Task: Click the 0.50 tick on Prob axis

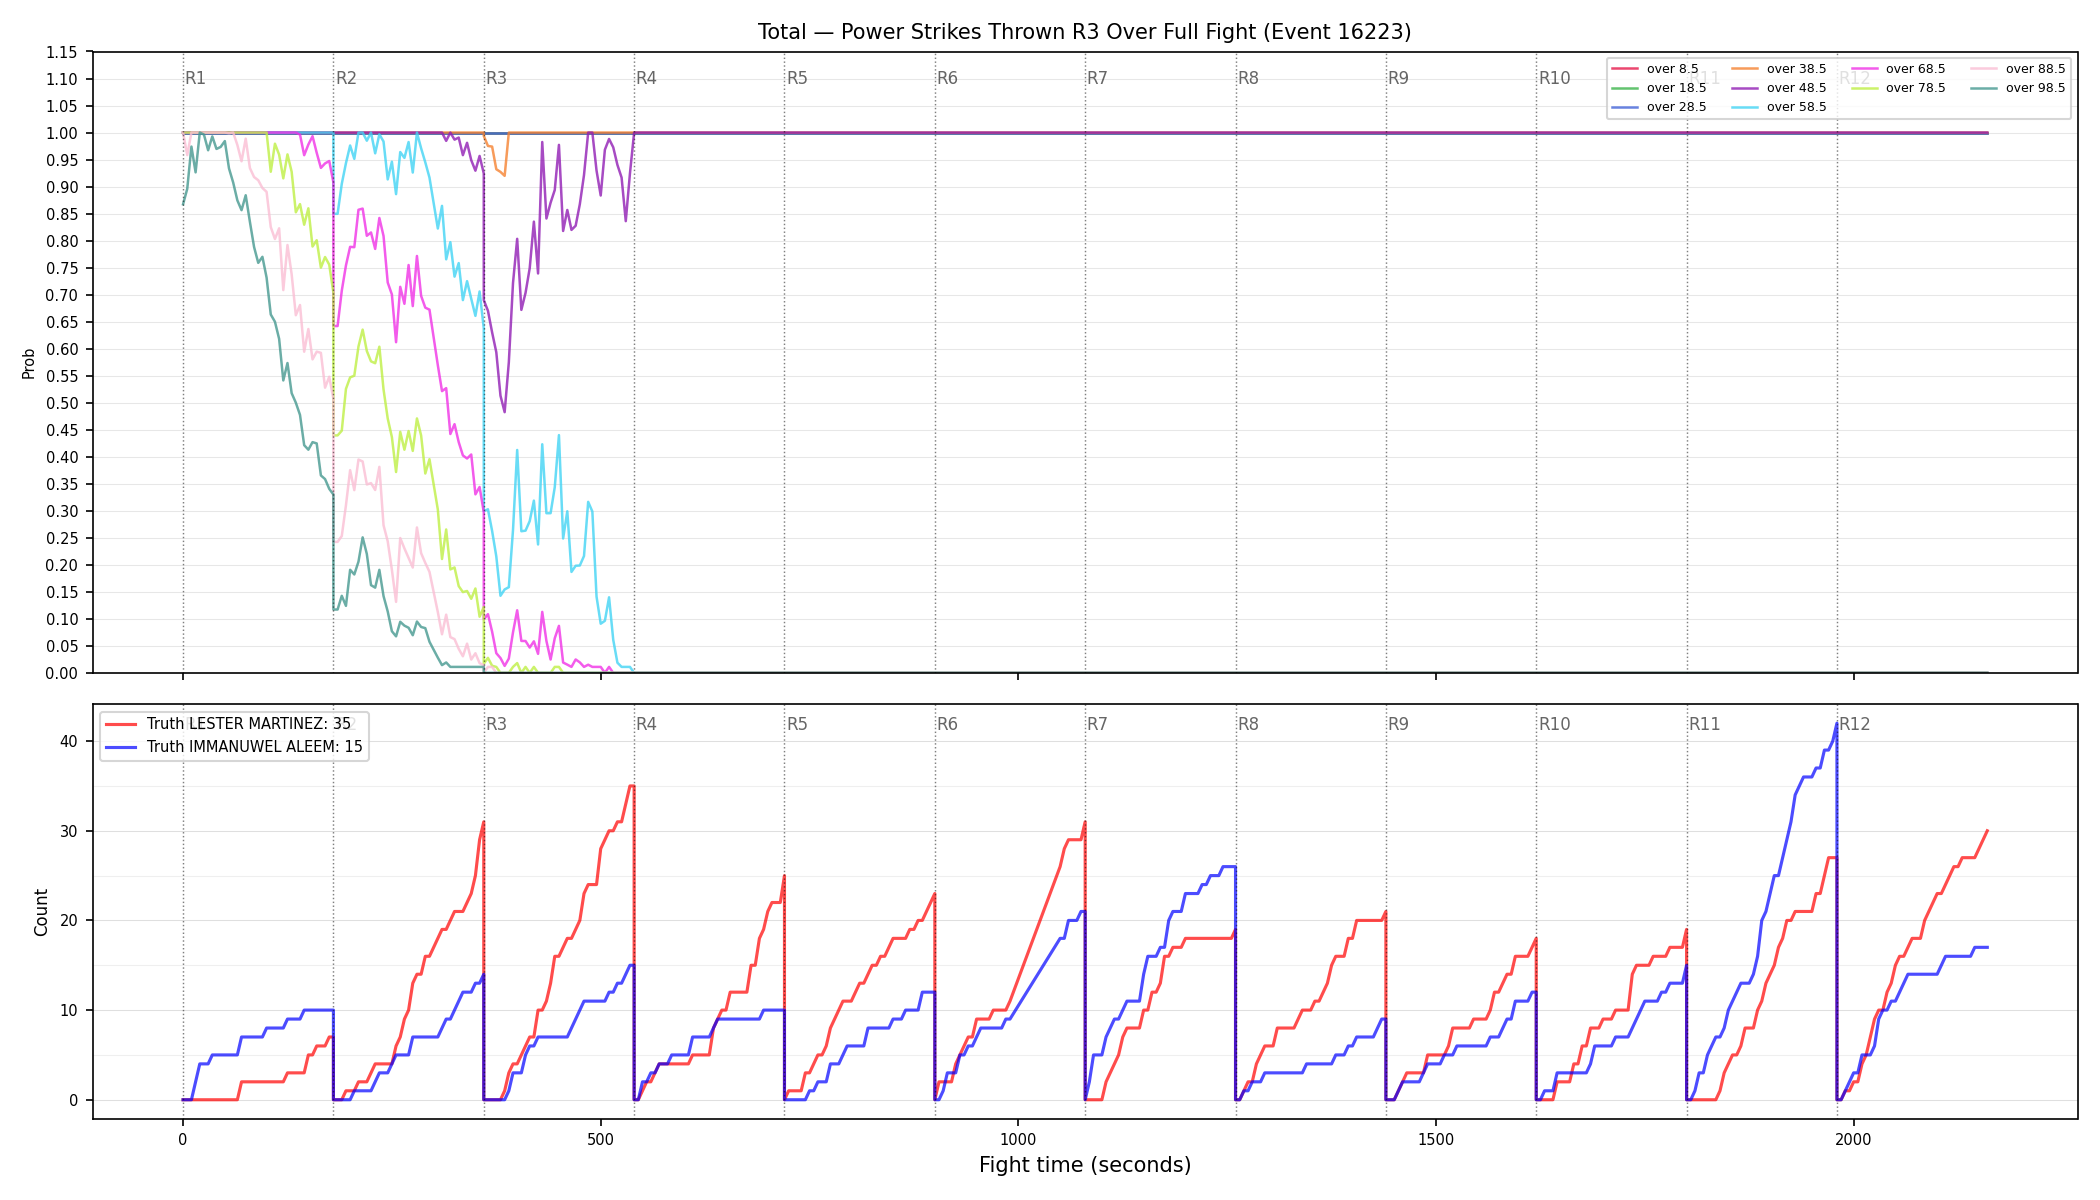Action: click(x=62, y=403)
